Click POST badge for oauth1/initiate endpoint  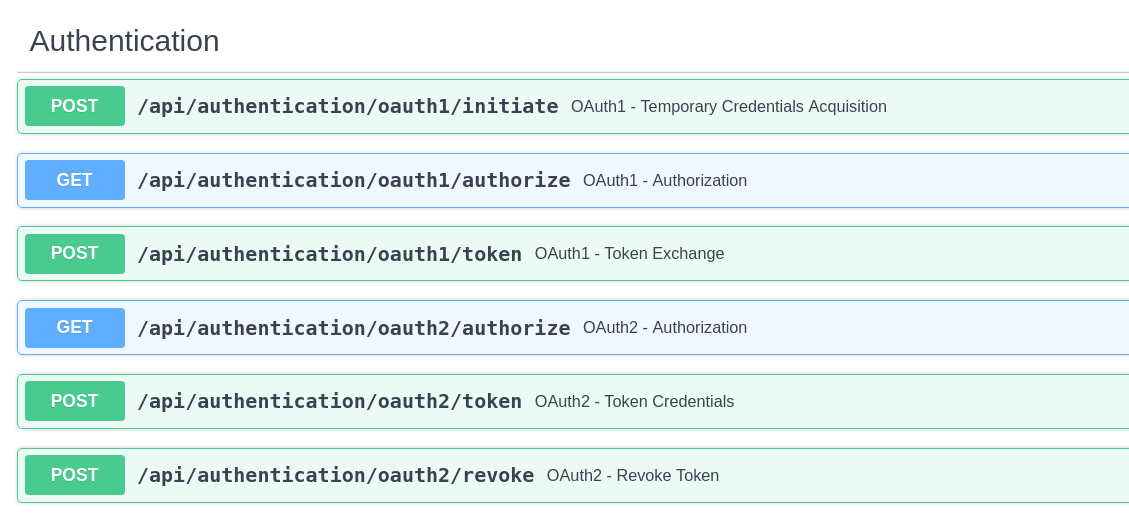[x=75, y=106]
